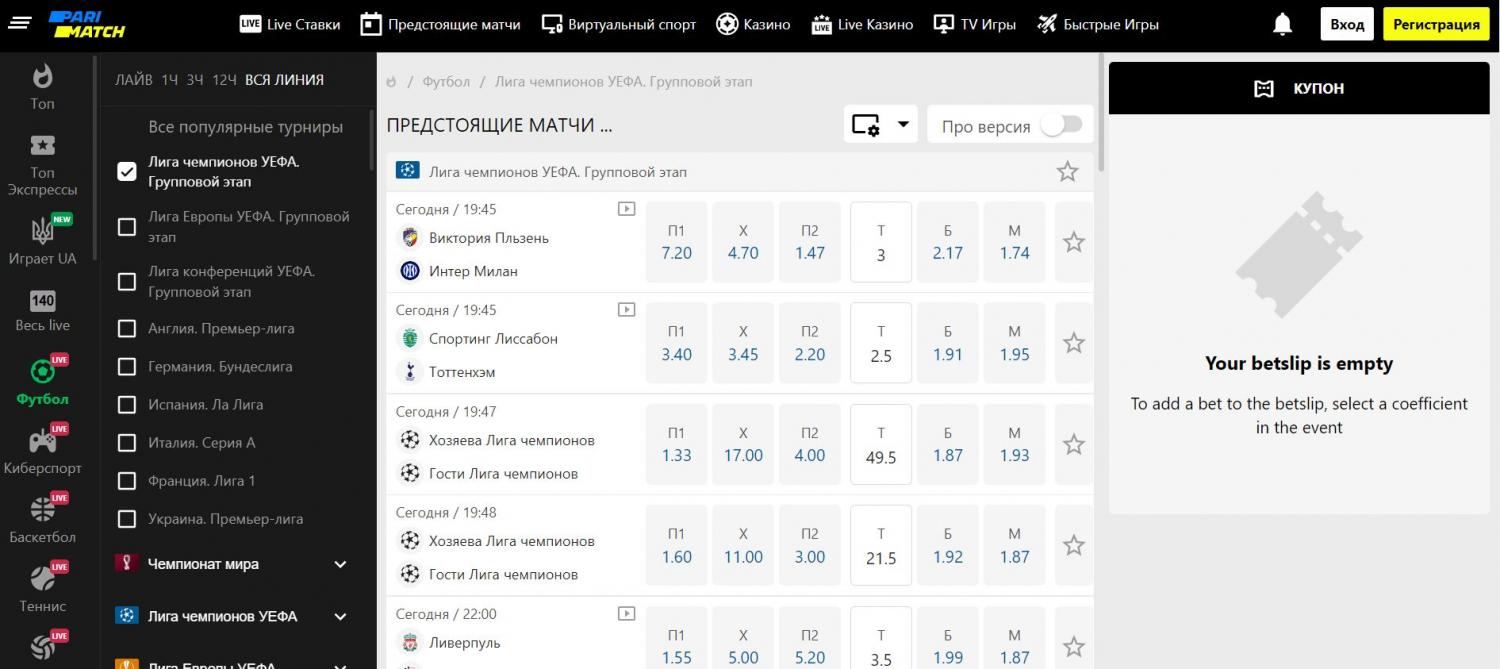The height and width of the screenshot is (669, 1500).
Task: Favorite the Виктория Пльзень match with star
Action: tap(1073, 242)
